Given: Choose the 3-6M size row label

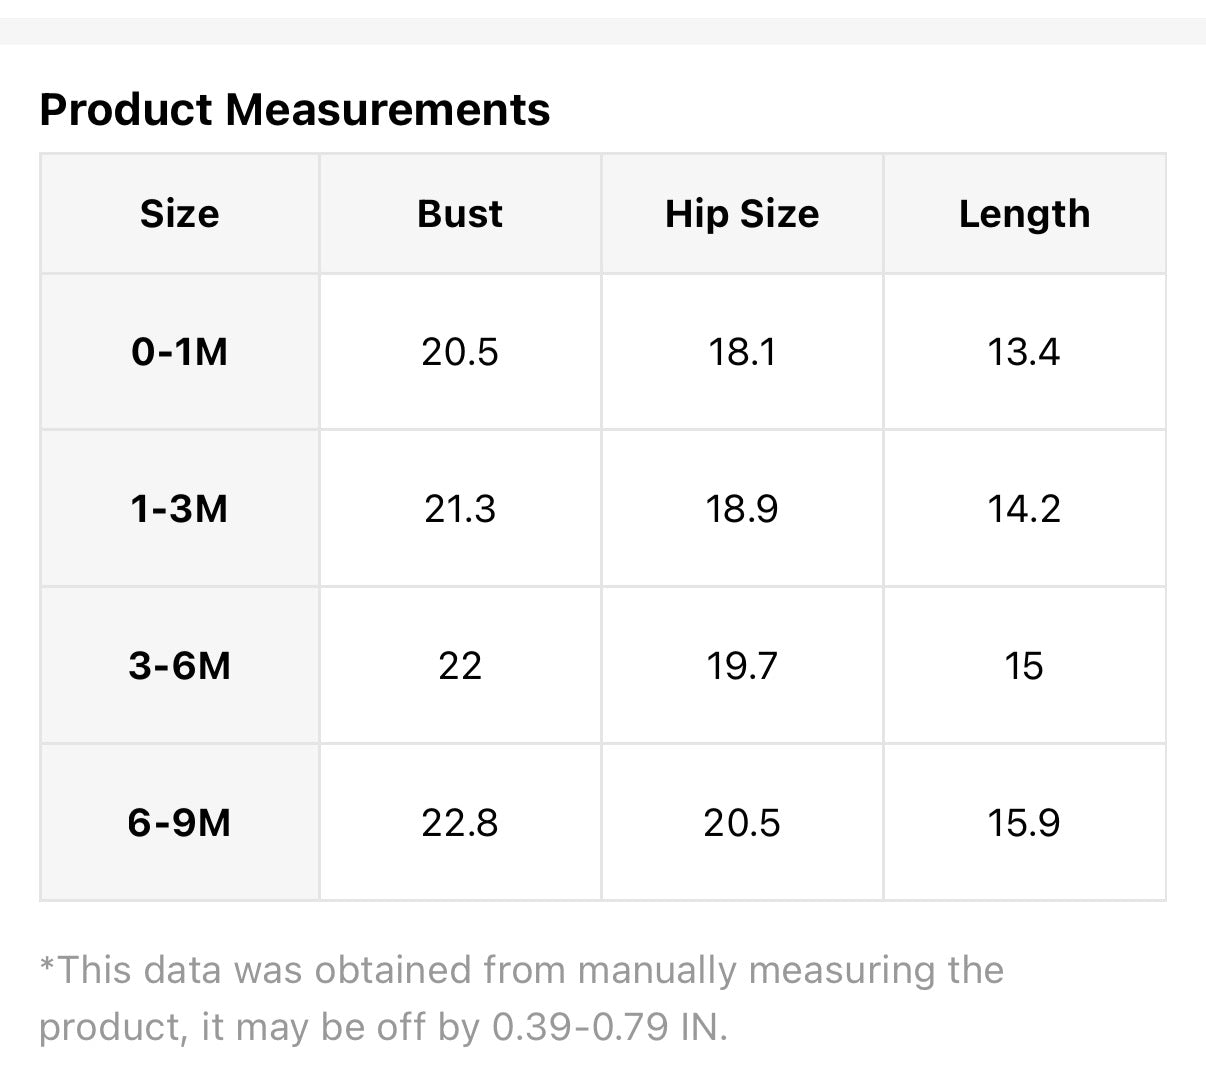Looking at the screenshot, I should [180, 666].
